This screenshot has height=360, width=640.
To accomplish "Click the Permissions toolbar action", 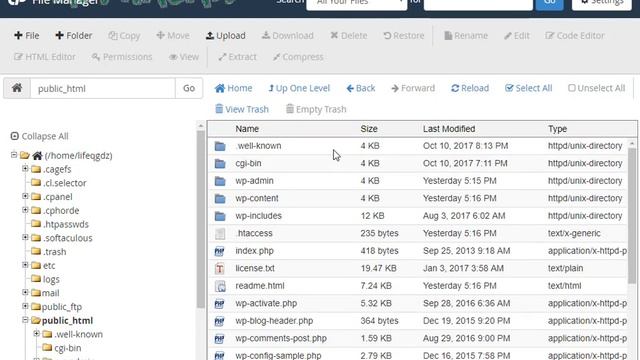I will point(122,57).
